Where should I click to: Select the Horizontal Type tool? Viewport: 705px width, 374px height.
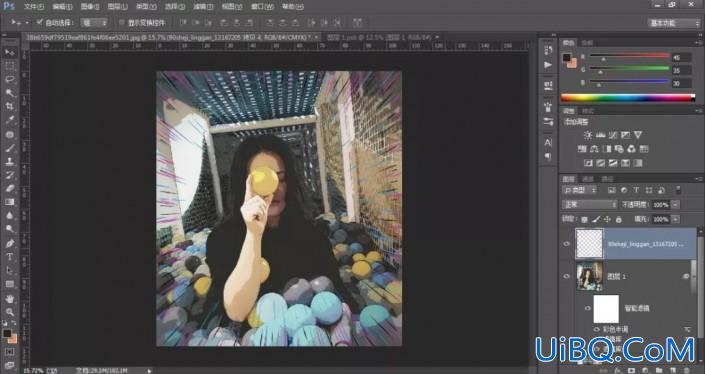[9, 257]
